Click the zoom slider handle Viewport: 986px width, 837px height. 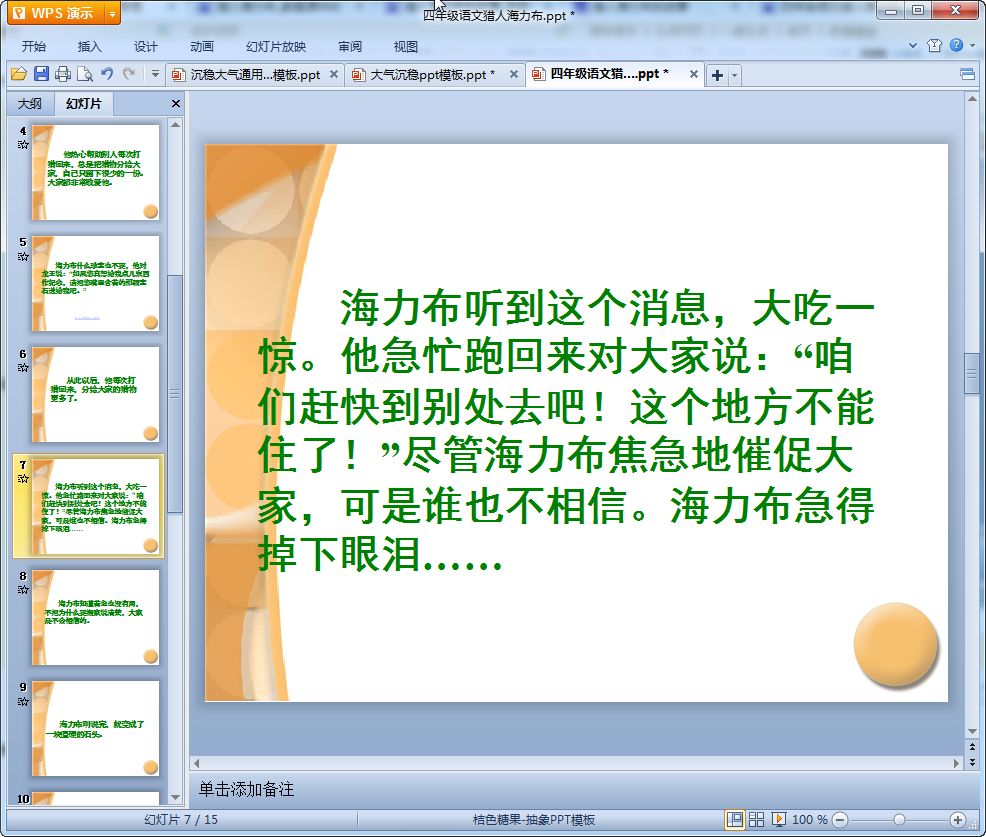tap(899, 820)
